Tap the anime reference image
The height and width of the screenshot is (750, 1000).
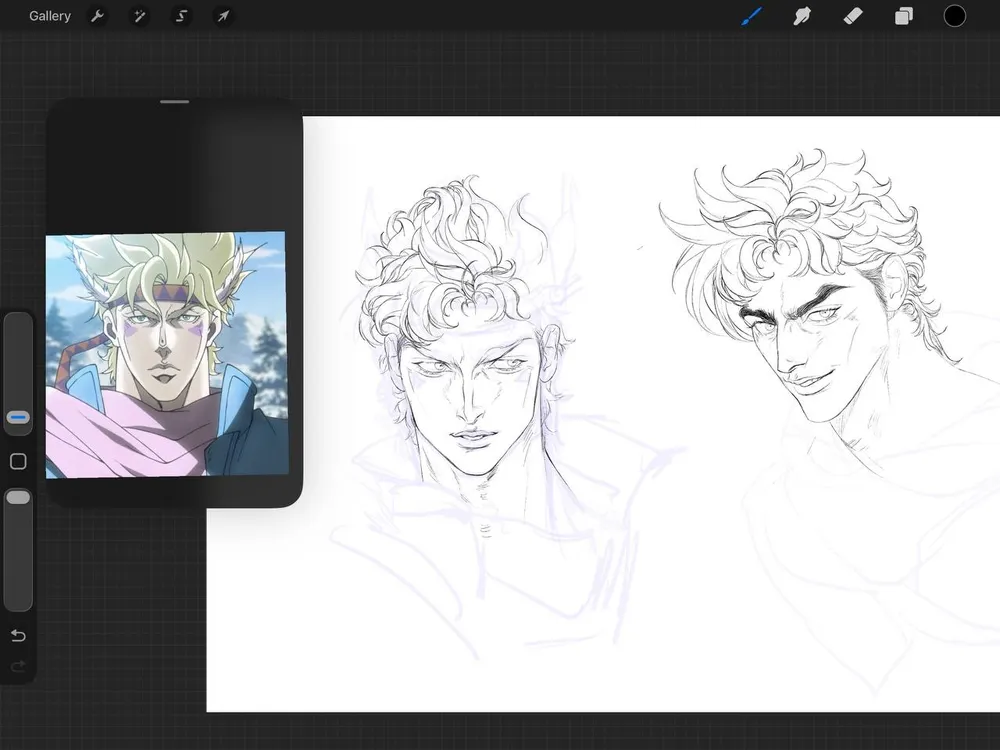[166, 354]
